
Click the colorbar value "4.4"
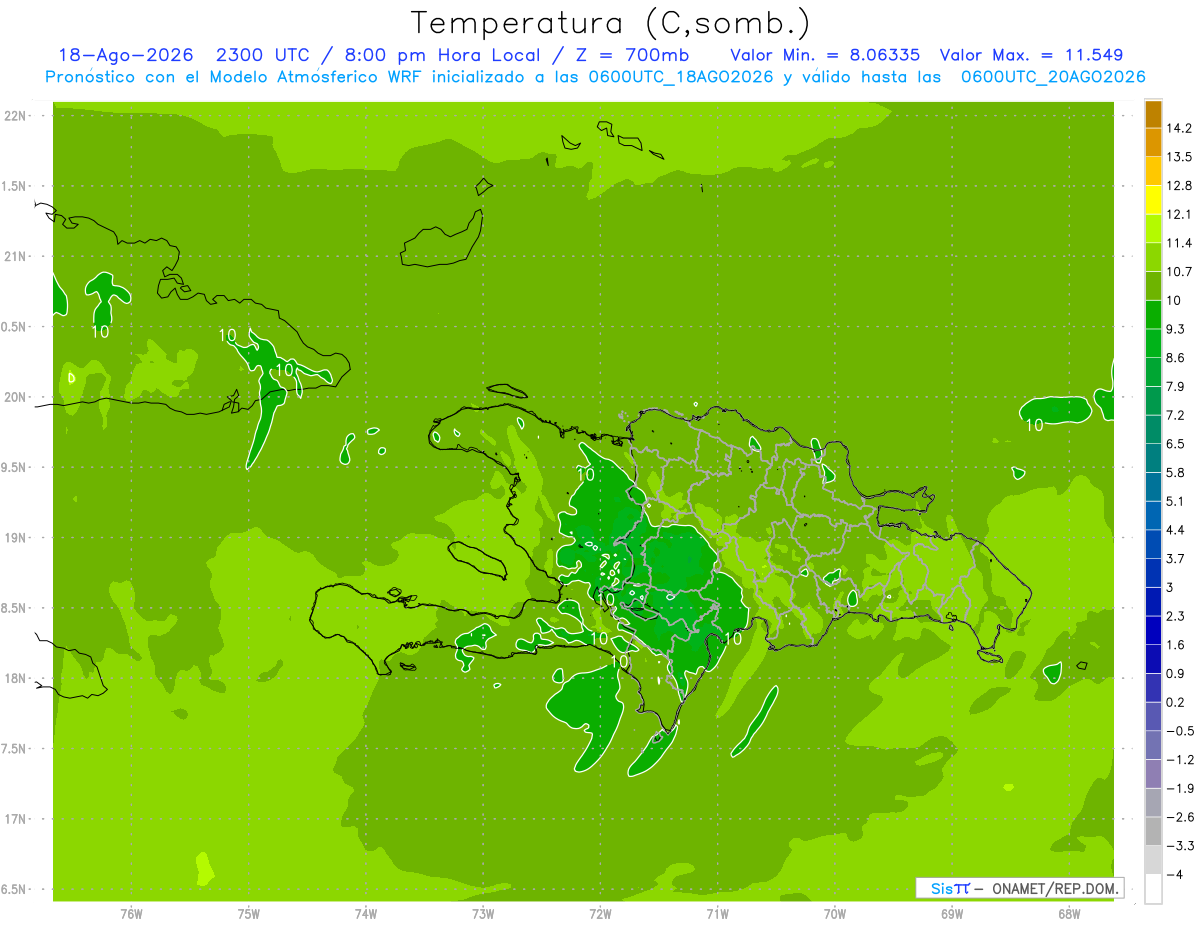point(1175,530)
